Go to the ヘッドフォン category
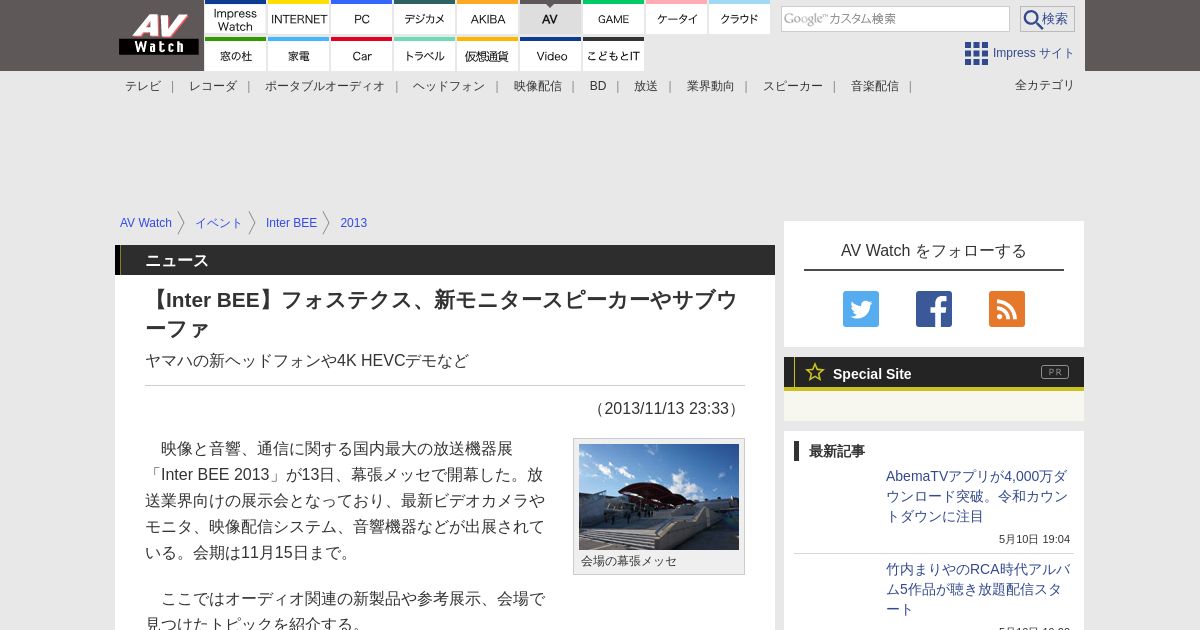Image resolution: width=1200 pixels, height=630 pixels. coord(449,86)
